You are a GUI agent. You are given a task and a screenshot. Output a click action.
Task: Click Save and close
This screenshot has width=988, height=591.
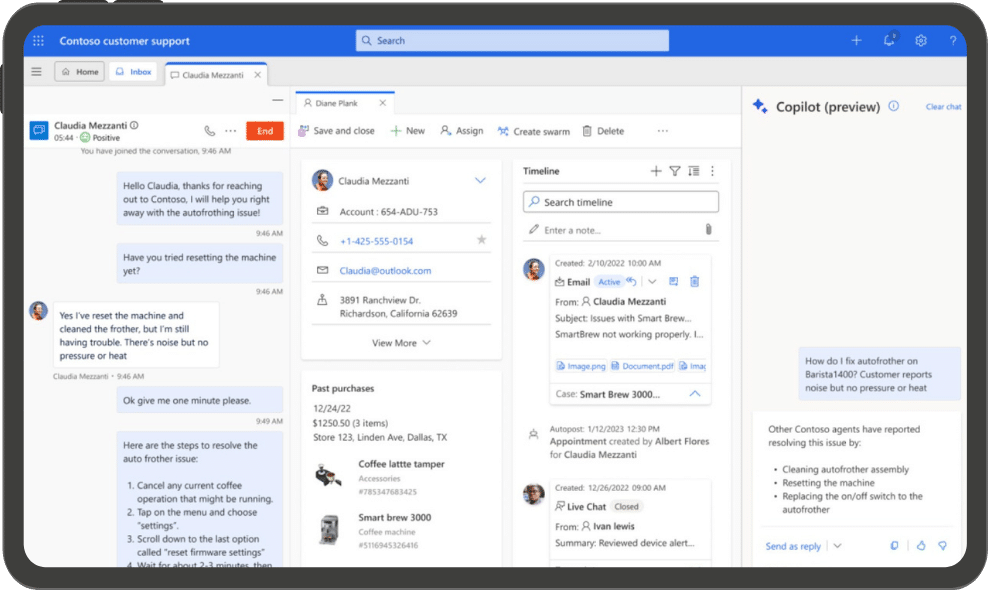[336, 131]
